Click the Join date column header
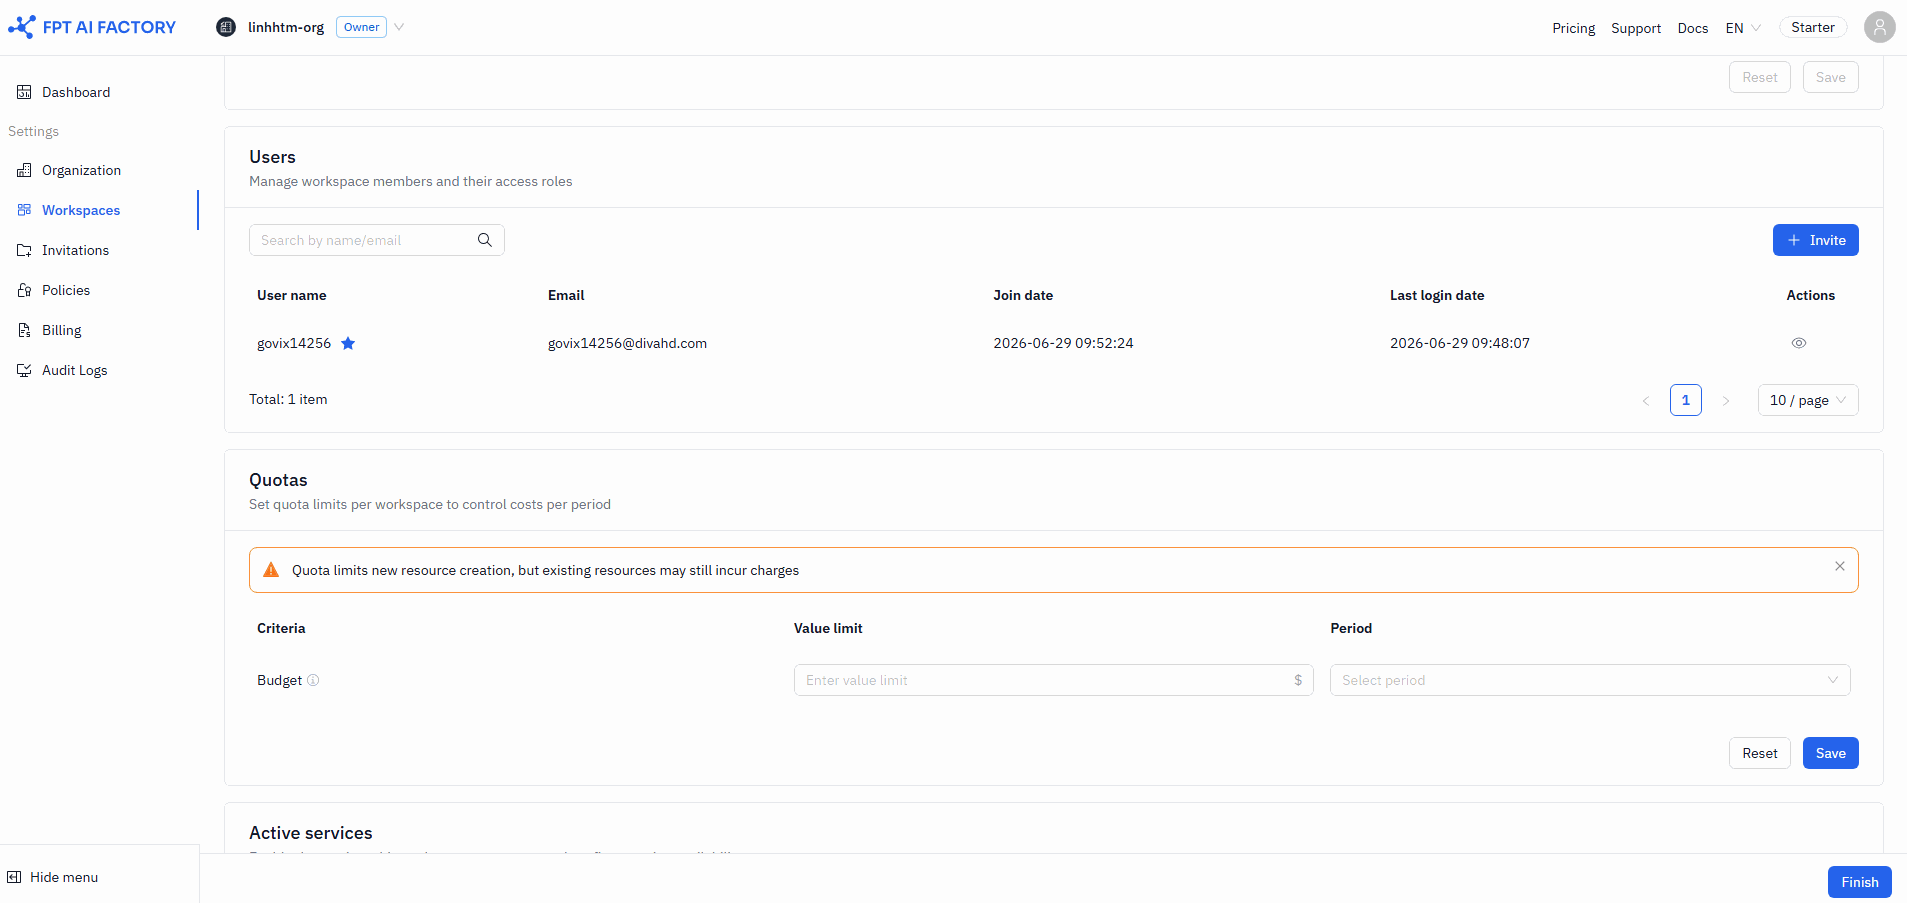Image resolution: width=1907 pixels, height=903 pixels. click(x=1022, y=295)
